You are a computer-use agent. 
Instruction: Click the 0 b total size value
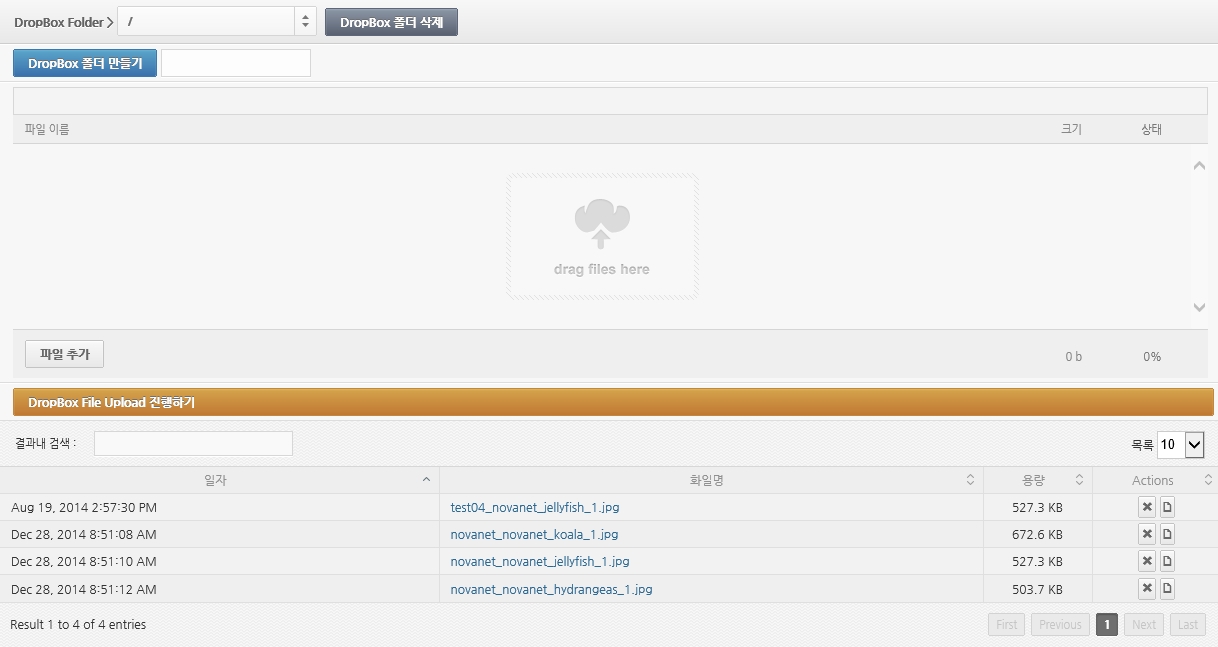point(1073,357)
